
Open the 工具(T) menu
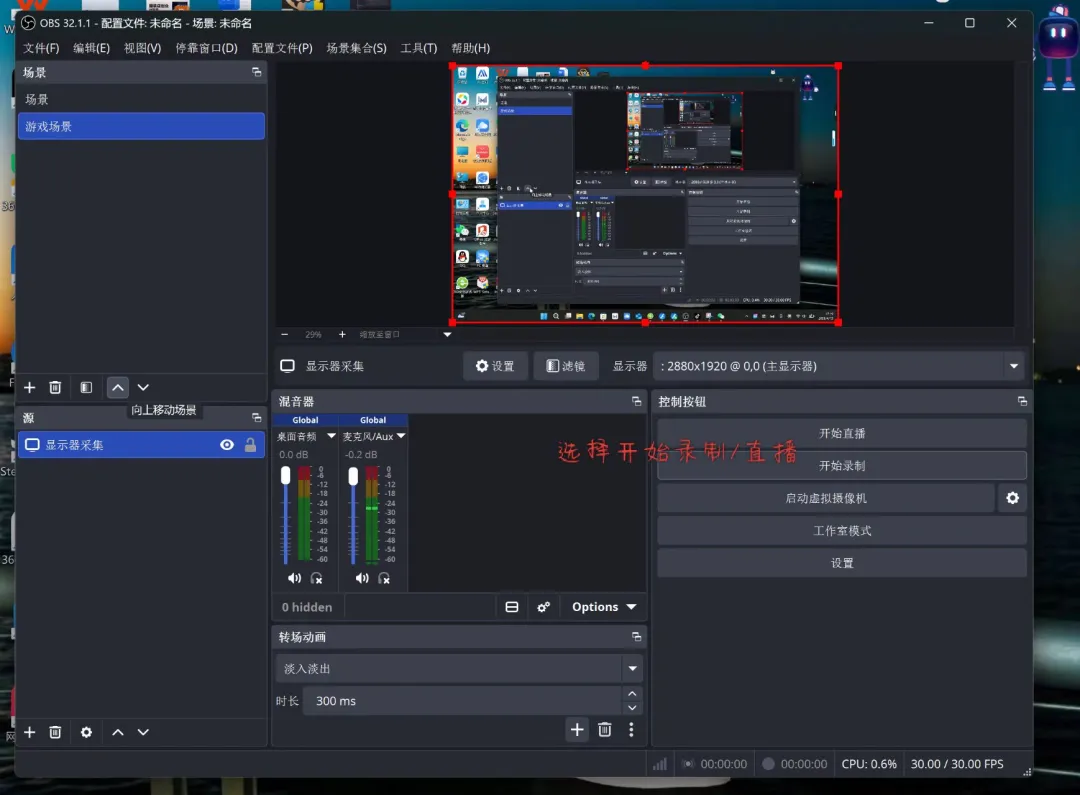419,48
